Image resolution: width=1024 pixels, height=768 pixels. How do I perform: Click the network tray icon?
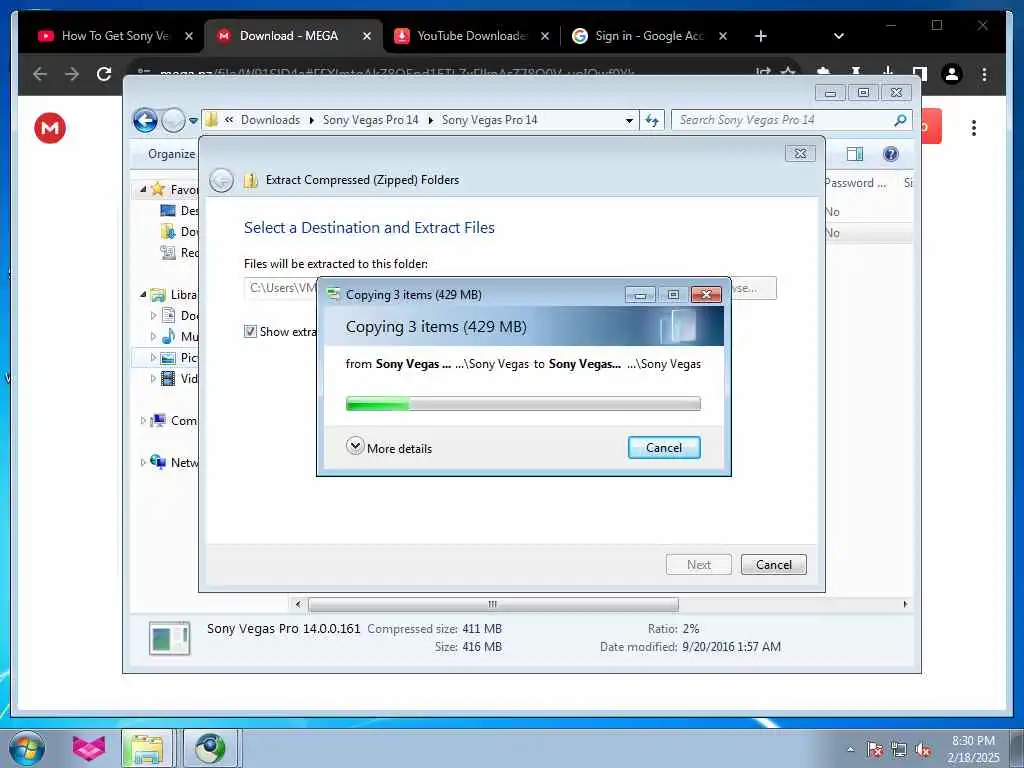click(899, 749)
